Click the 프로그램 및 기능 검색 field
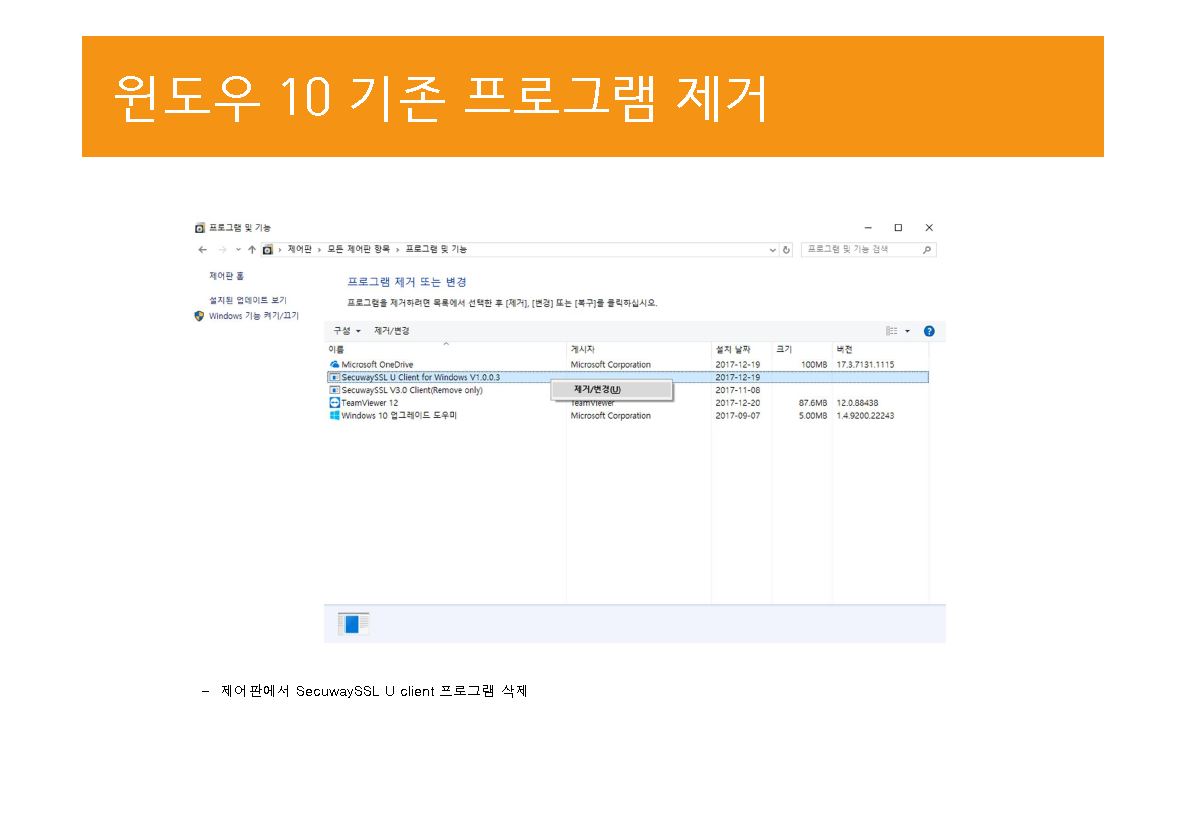This screenshot has height=838, width=1185. (x=860, y=250)
